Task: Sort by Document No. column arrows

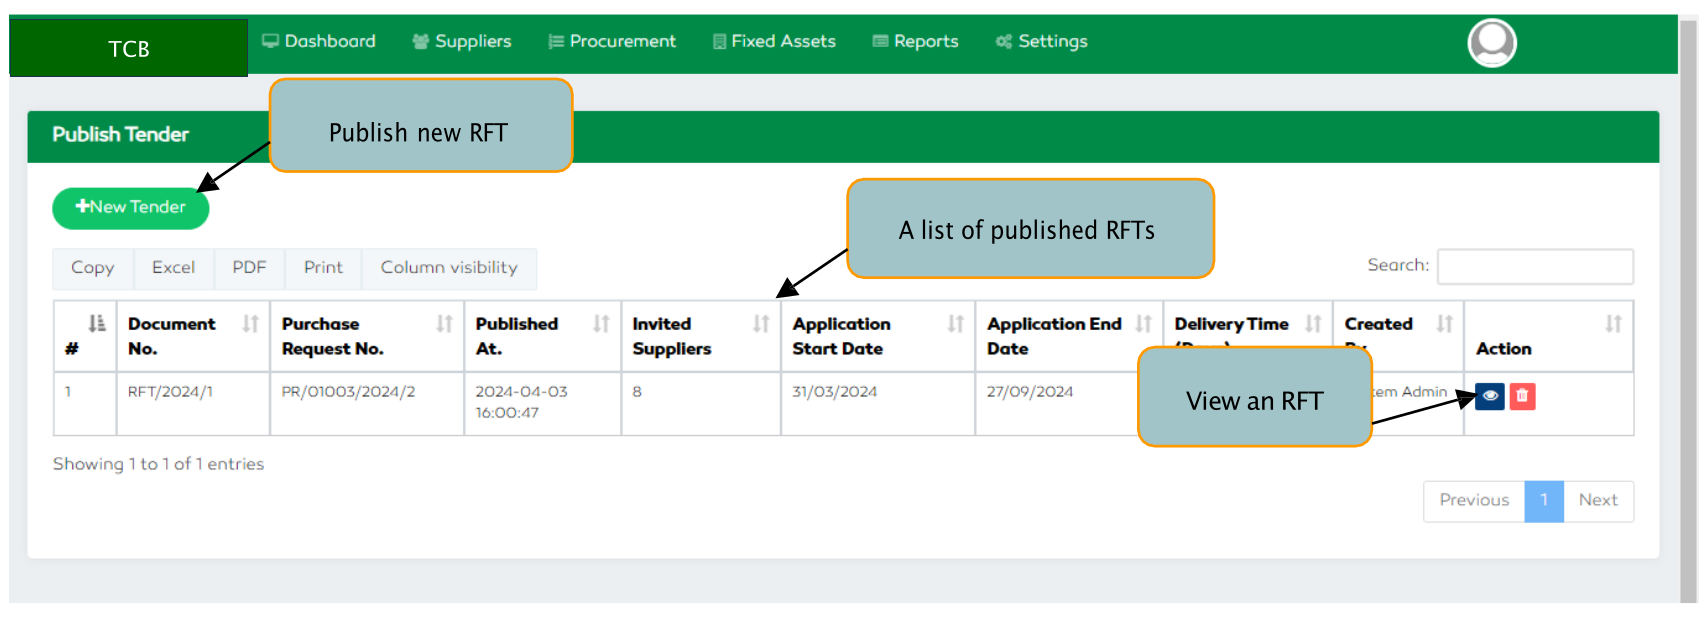Action: [x=250, y=323]
